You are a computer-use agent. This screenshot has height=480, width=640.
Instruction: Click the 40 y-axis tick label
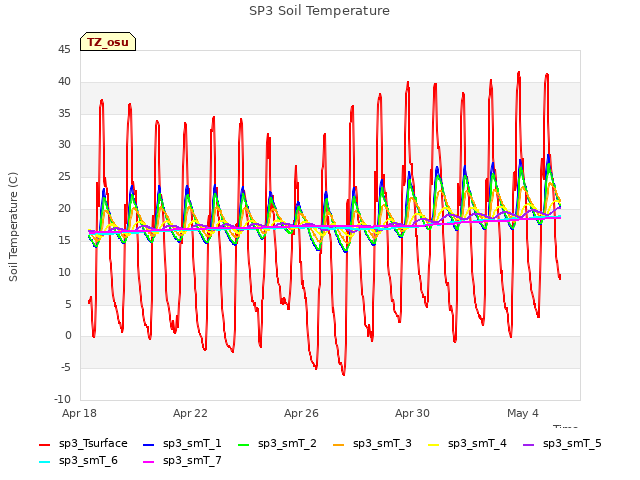[x=64, y=82]
